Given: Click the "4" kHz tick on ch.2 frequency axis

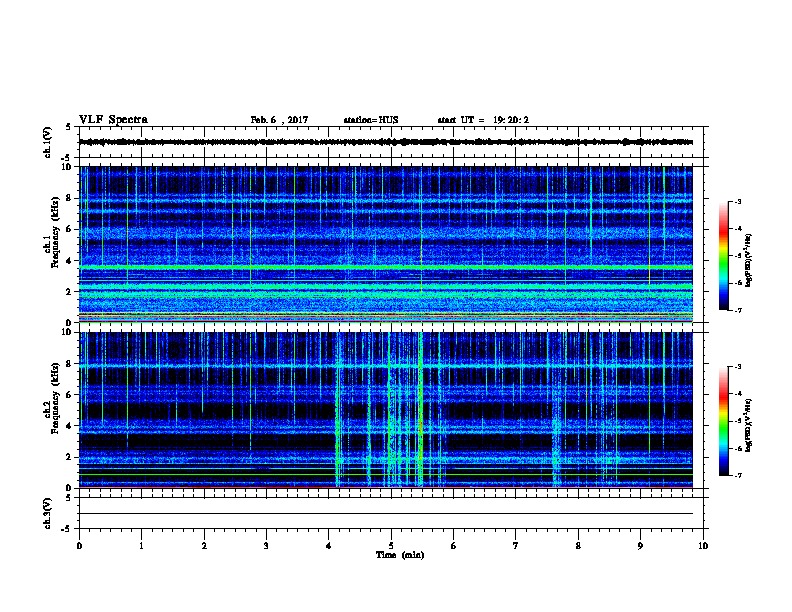Looking at the screenshot, I should tap(70, 426).
